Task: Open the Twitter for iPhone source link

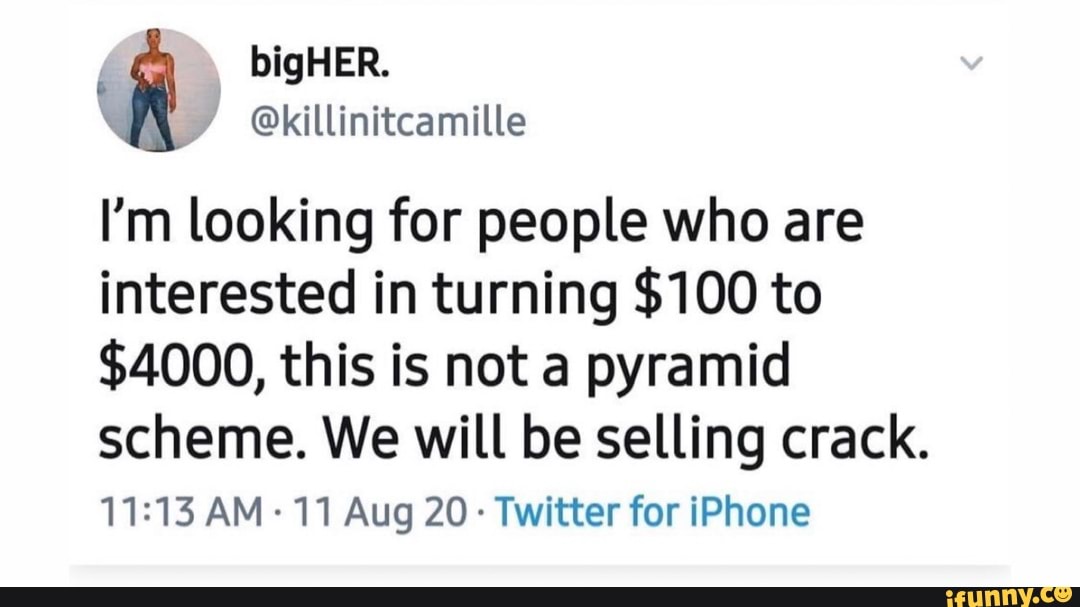Action: point(652,513)
